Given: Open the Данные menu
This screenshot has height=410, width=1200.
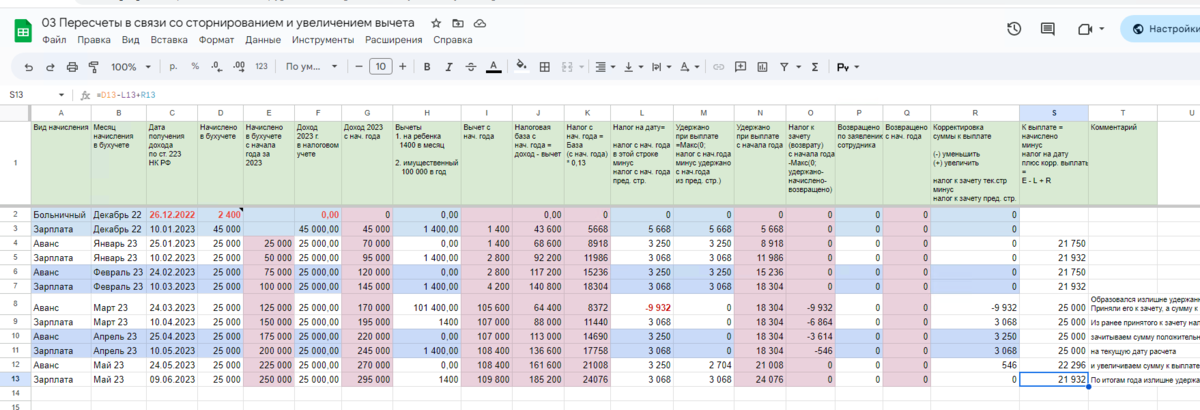Looking at the screenshot, I should [263, 41].
